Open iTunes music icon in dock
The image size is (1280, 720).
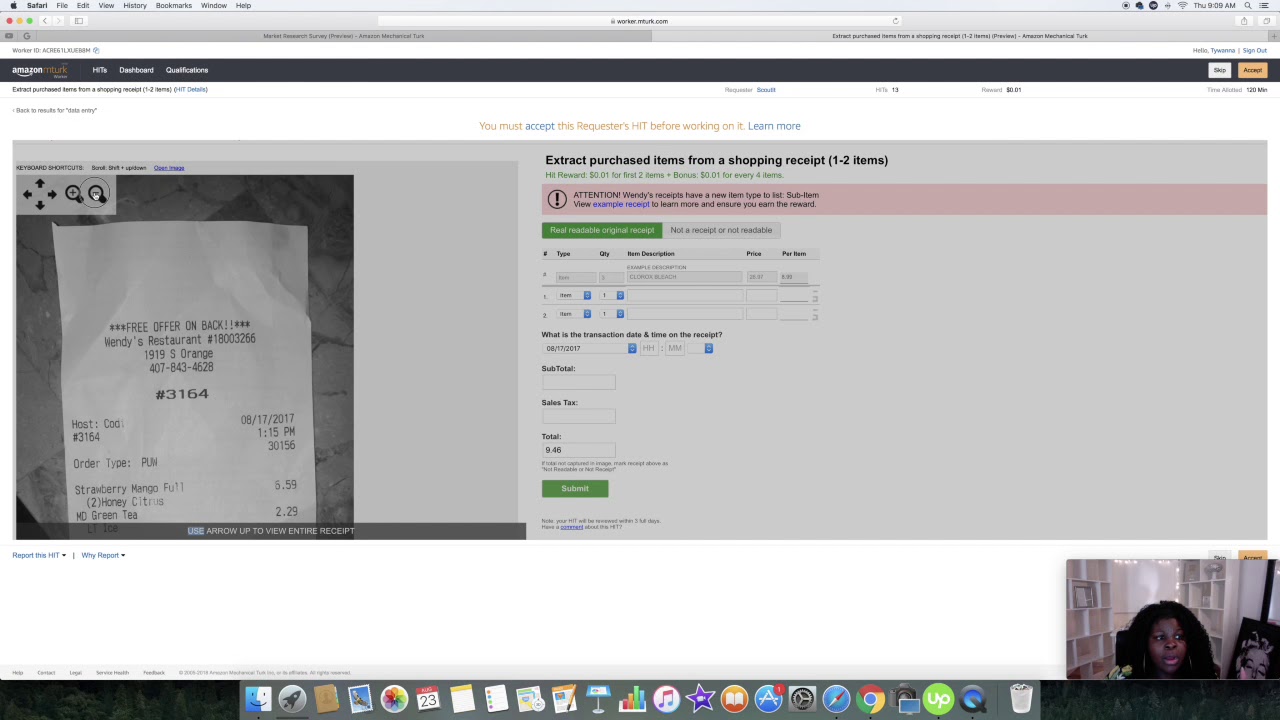click(x=666, y=699)
